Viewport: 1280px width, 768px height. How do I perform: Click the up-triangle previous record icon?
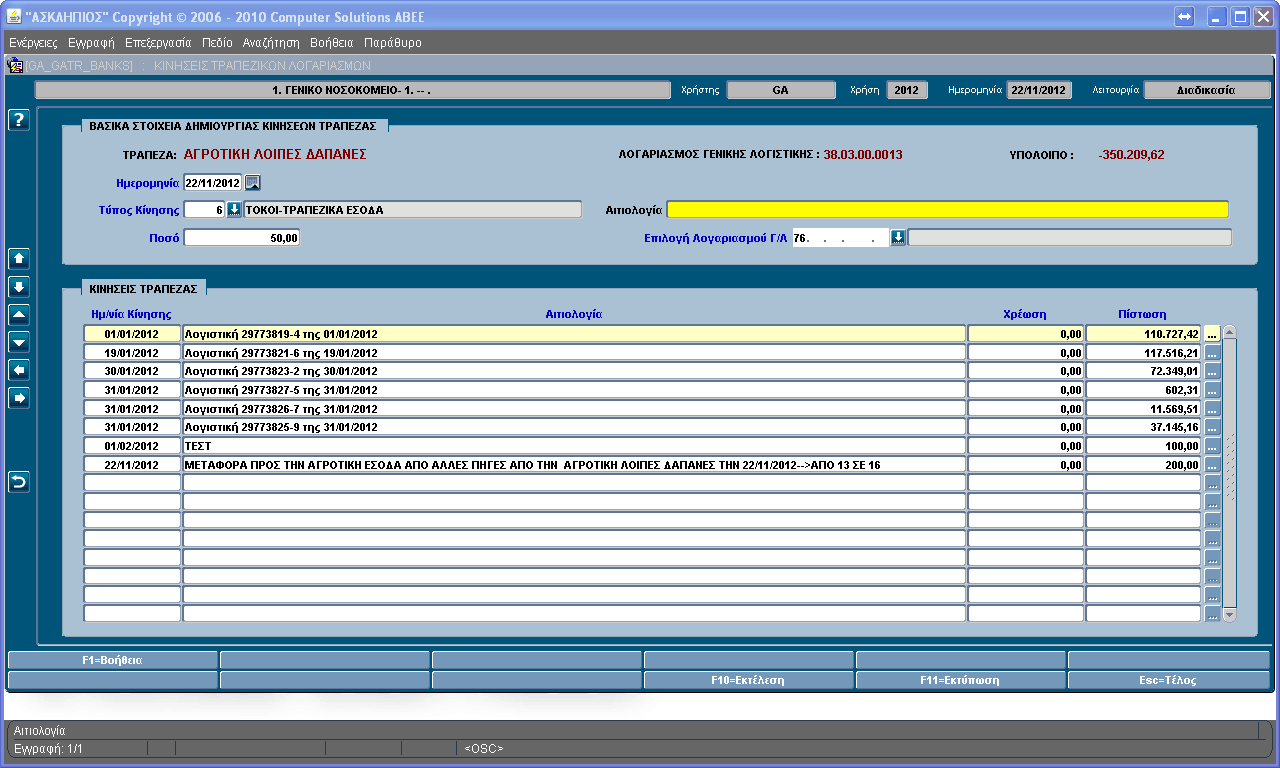tap(19, 314)
